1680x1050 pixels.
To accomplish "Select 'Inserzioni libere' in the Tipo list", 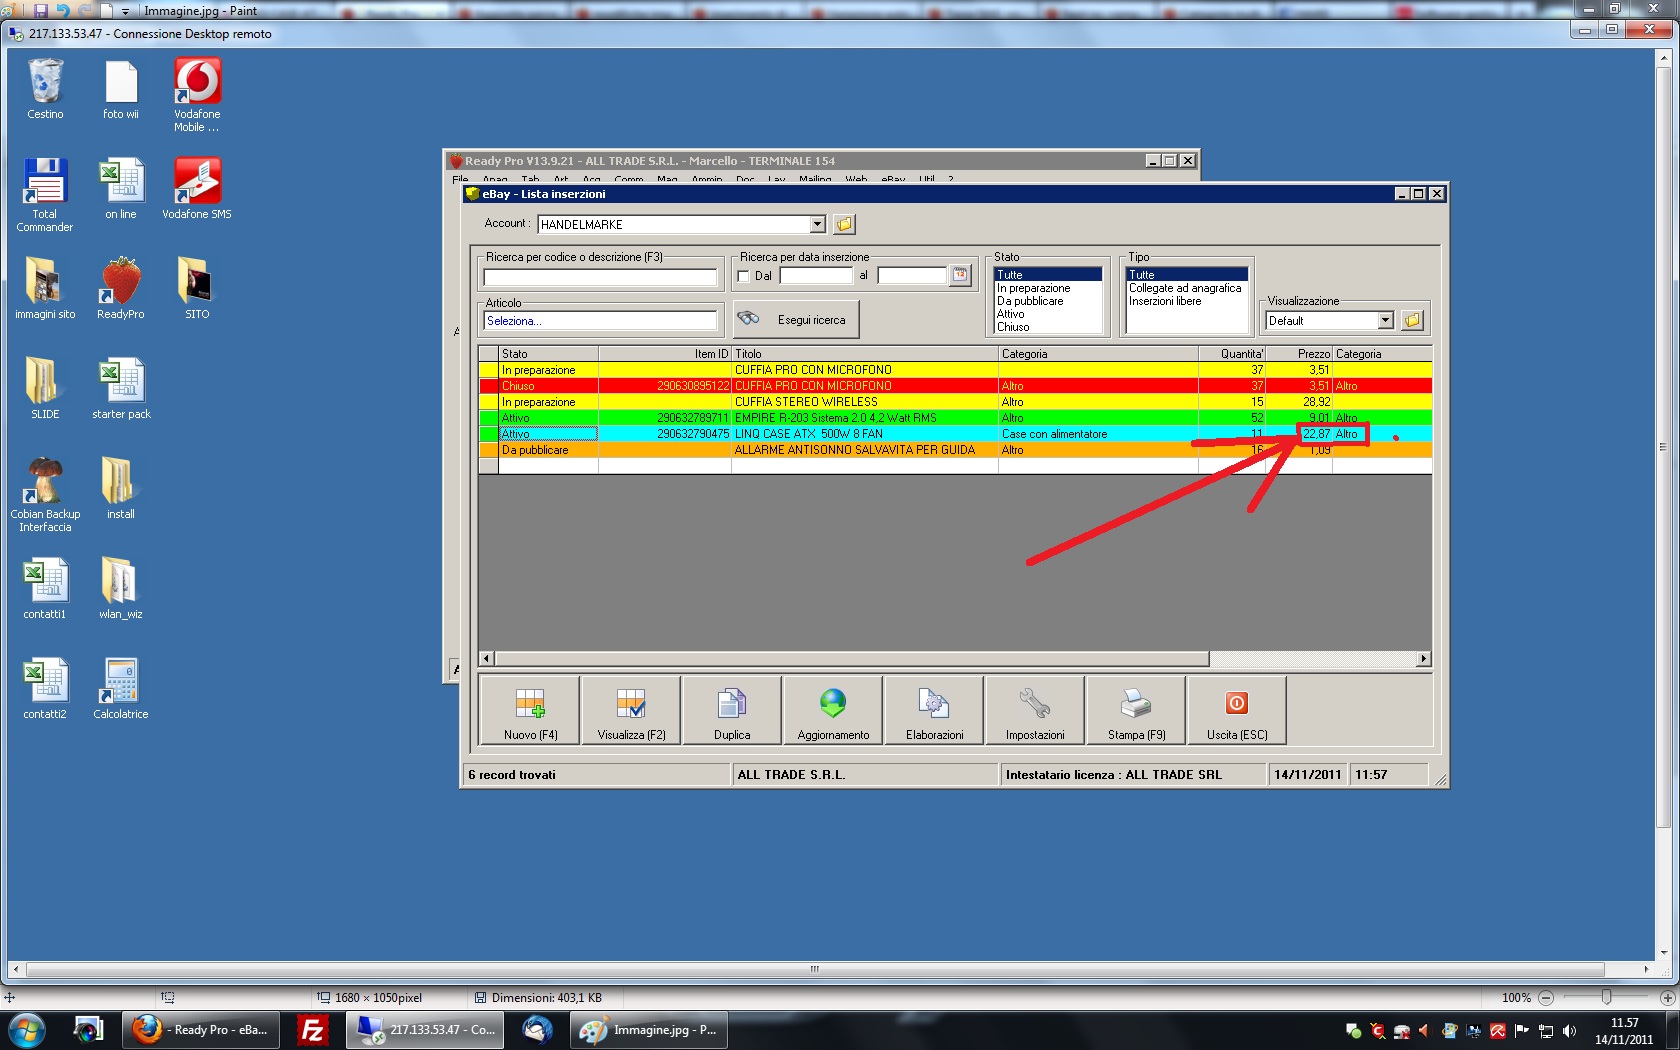I will click(x=1187, y=301).
